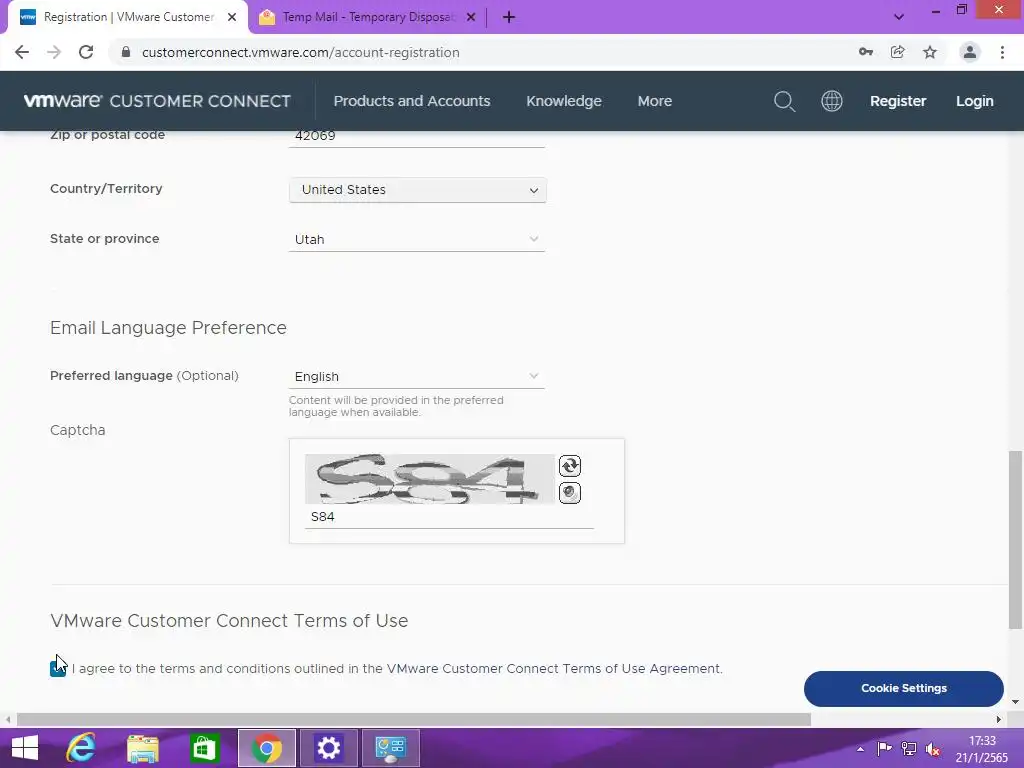
Task: Open the Knowledge menu
Action: tap(564, 101)
